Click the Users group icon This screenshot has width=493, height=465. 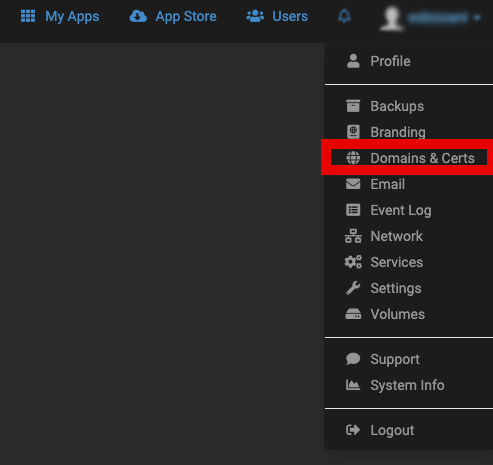pyautogui.click(x=255, y=16)
